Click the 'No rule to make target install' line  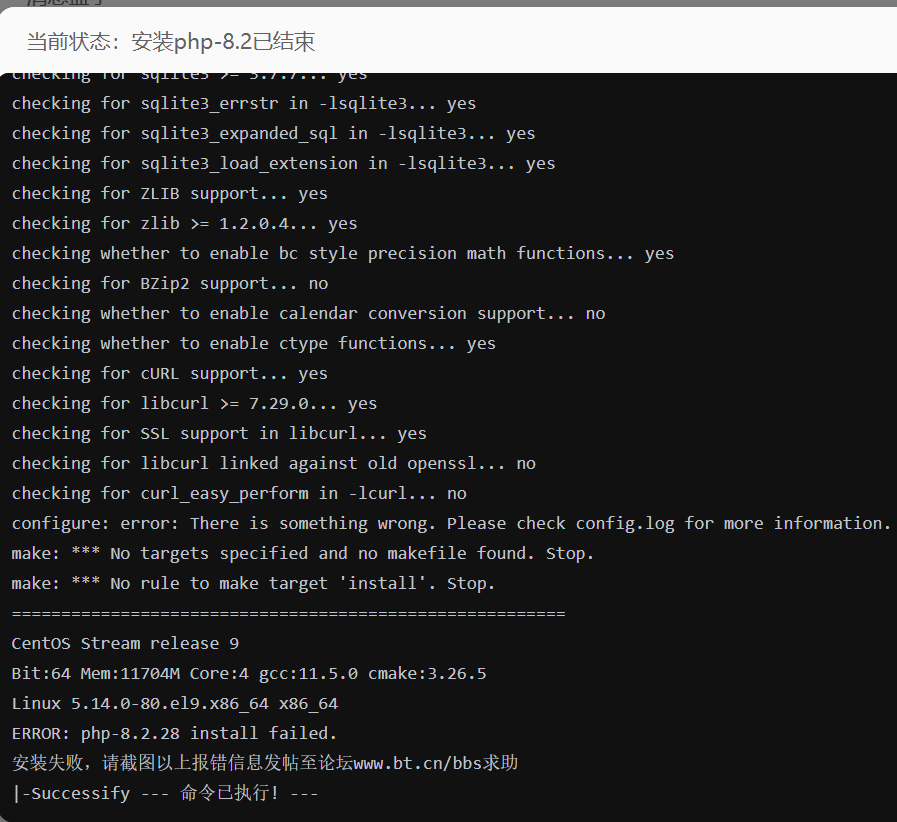(x=253, y=583)
